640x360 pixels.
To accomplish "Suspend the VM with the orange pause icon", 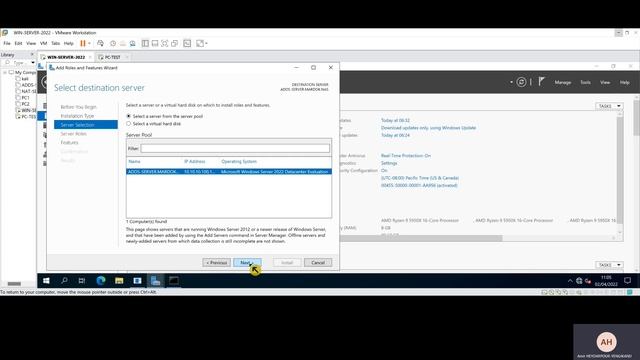I will (83, 43).
